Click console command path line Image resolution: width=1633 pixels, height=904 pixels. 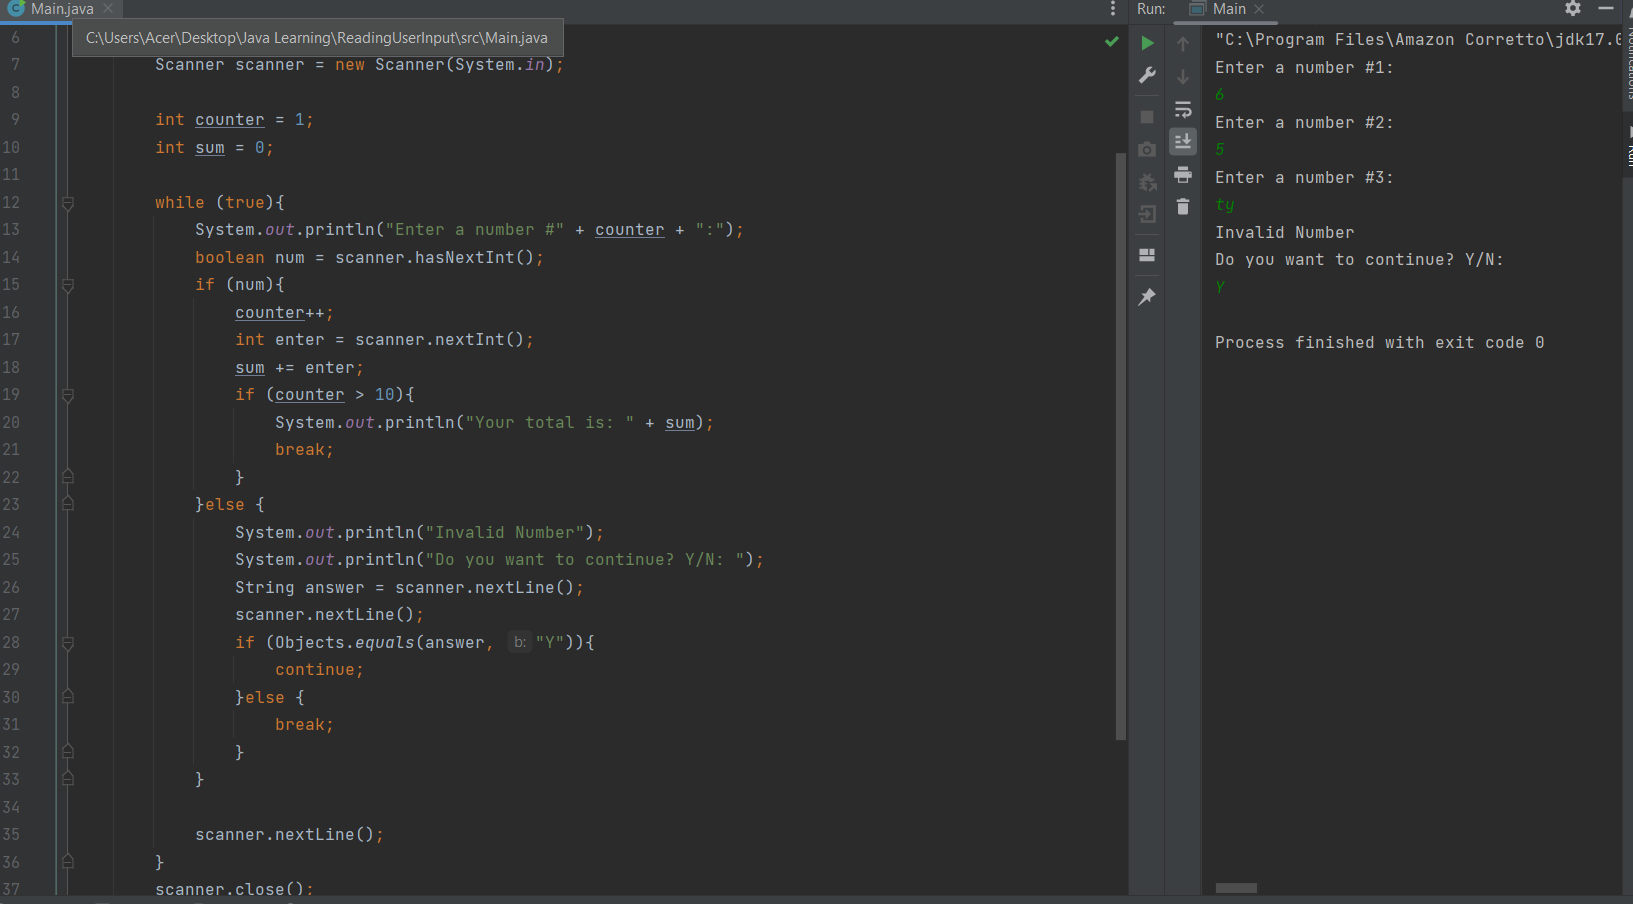1418,40
